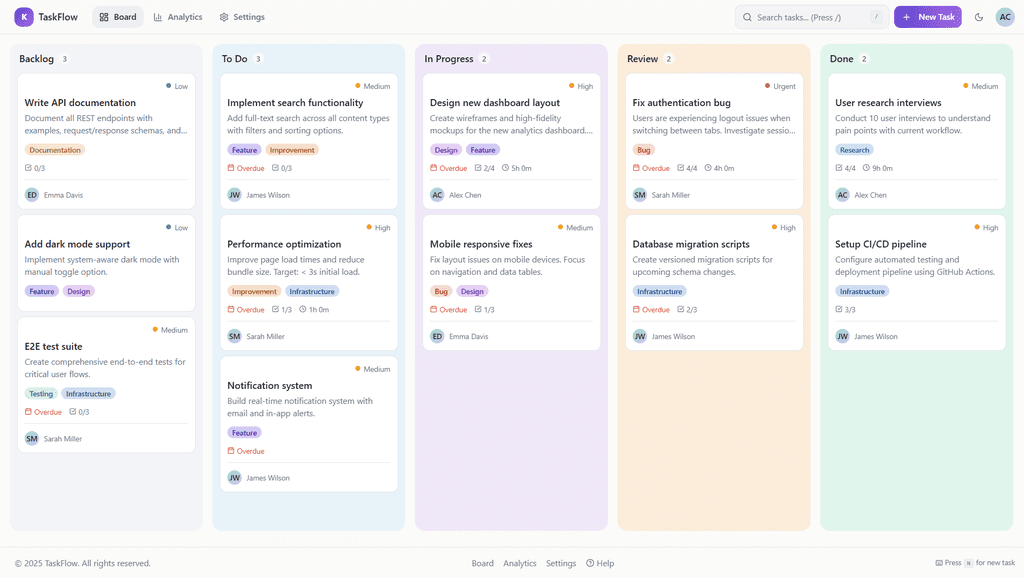Focus the Search tasks input field
1024x578 pixels.
point(811,17)
